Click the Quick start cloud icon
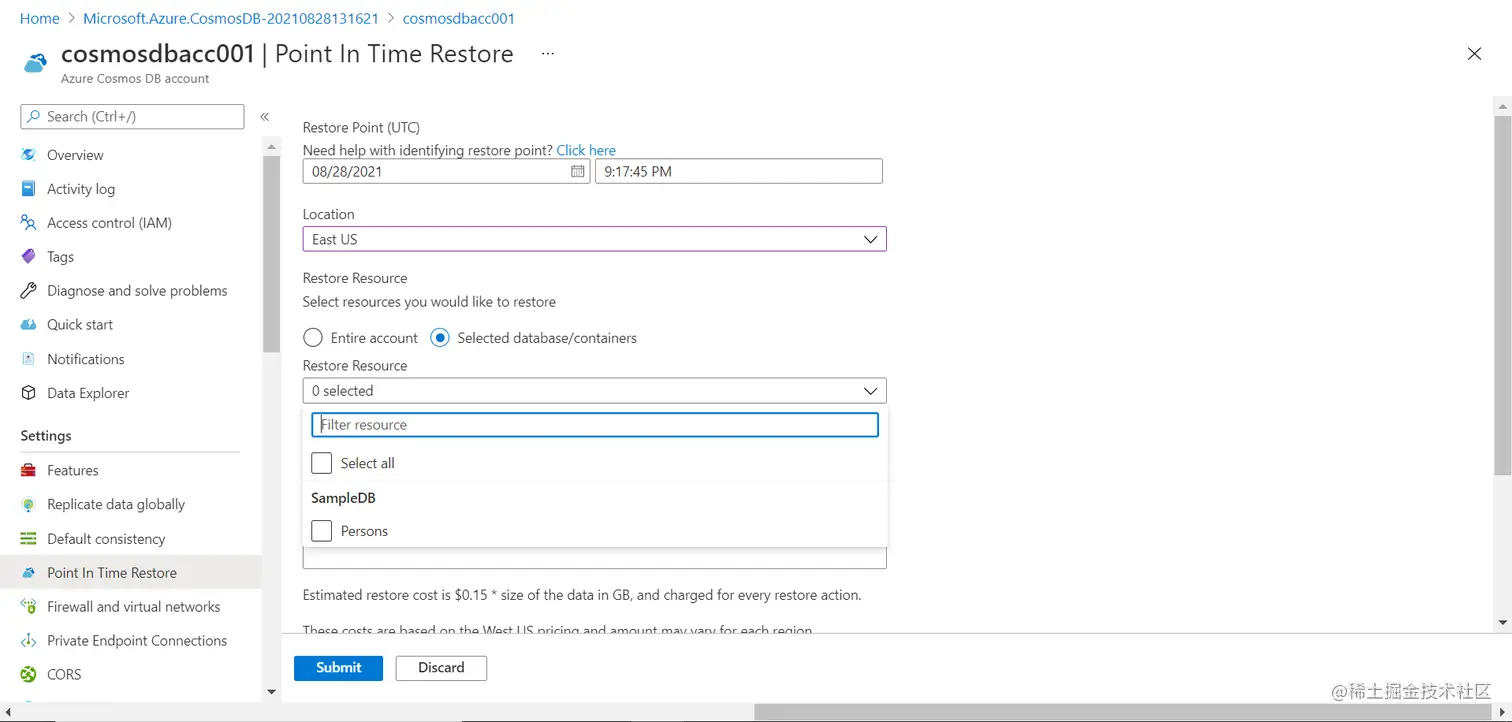This screenshot has width=1512, height=722. click(x=29, y=325)
